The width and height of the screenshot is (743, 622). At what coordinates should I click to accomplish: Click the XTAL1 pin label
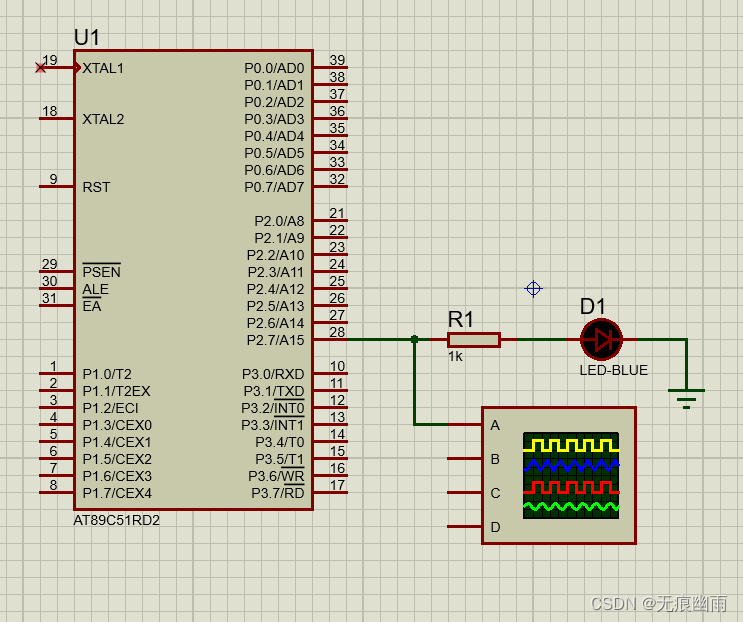coord(103,68)
